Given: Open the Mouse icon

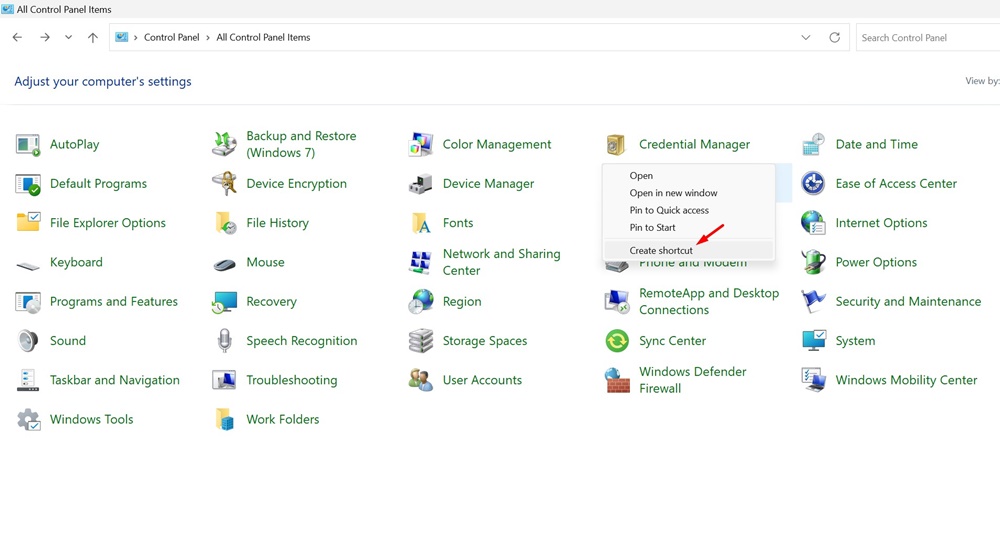Looking at the screenshot, I should tap(224, 264).
